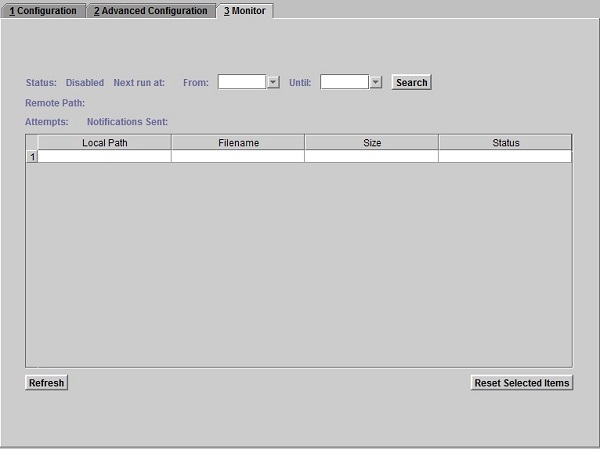Select row 1 via its row number

31,157
